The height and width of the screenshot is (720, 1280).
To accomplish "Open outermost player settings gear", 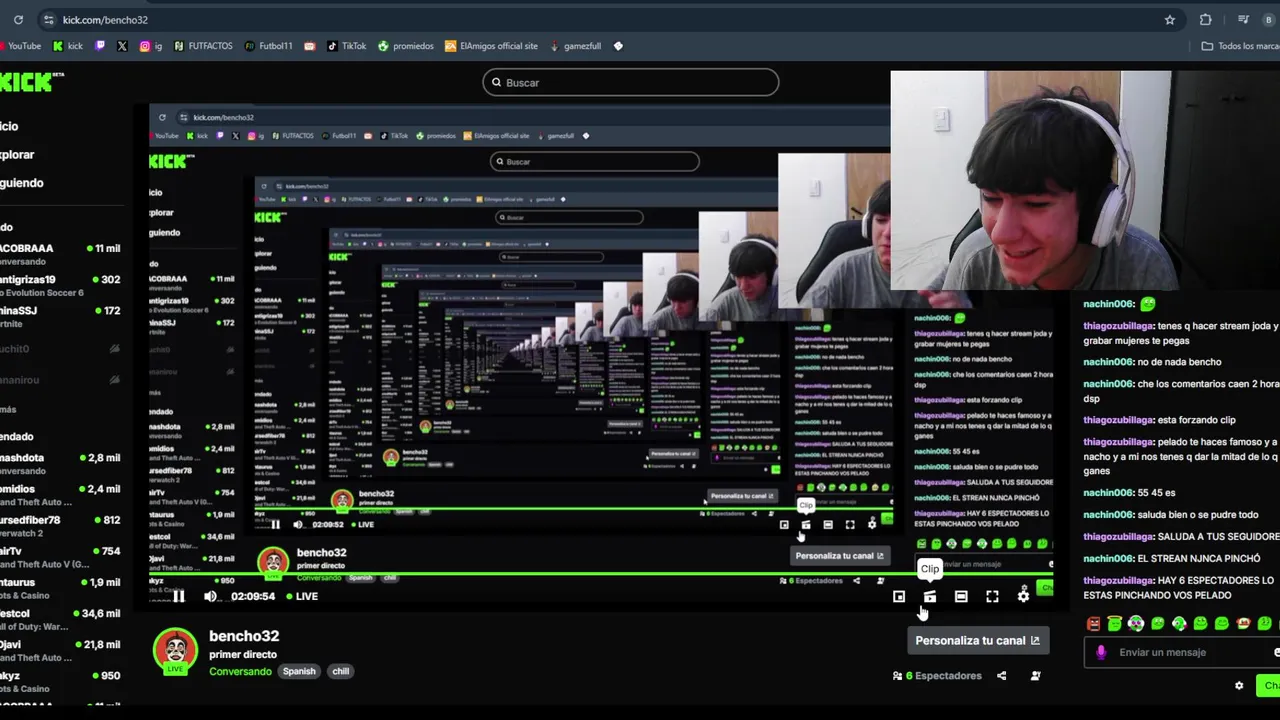I will pos(1023,597).
